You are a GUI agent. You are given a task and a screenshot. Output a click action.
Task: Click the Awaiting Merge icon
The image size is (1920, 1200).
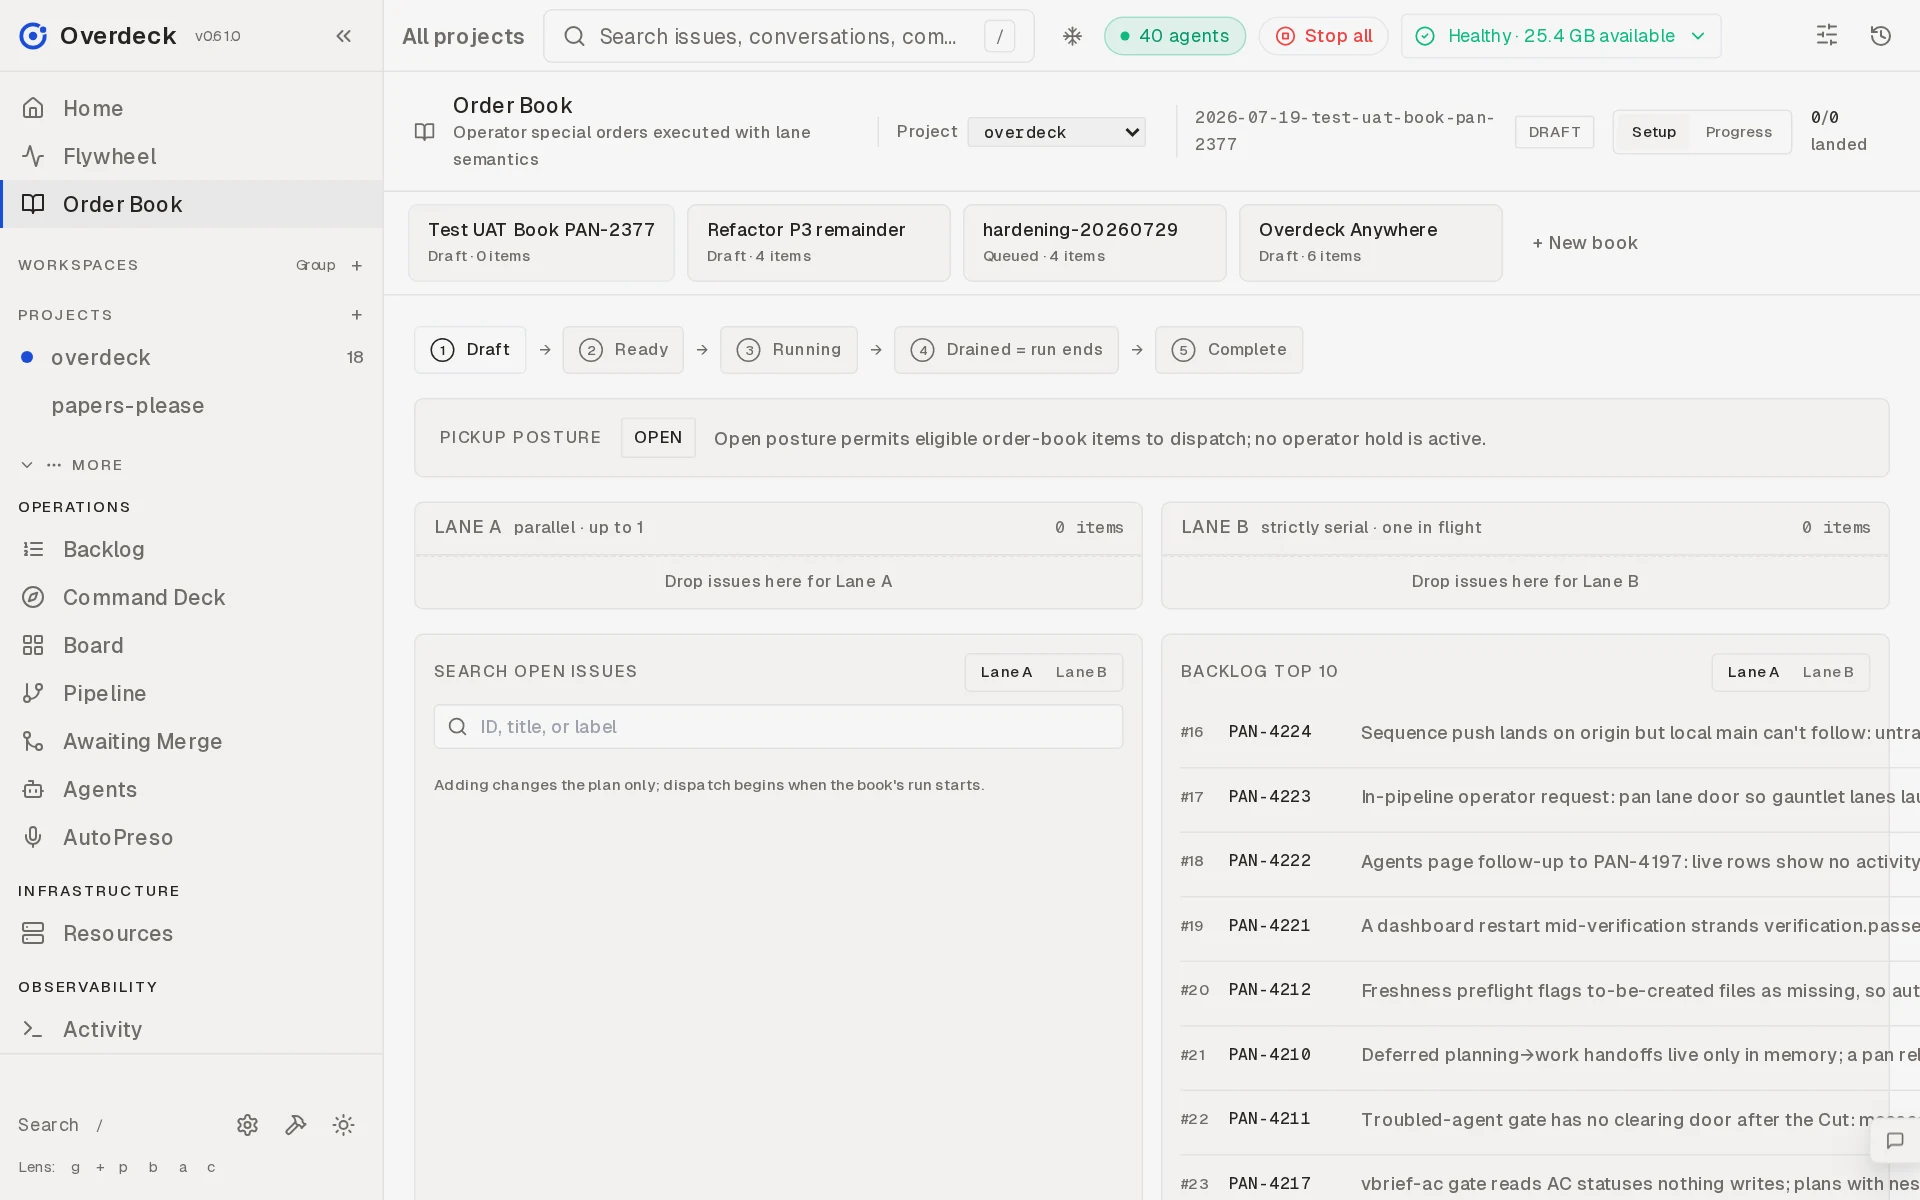pos(33,741)
